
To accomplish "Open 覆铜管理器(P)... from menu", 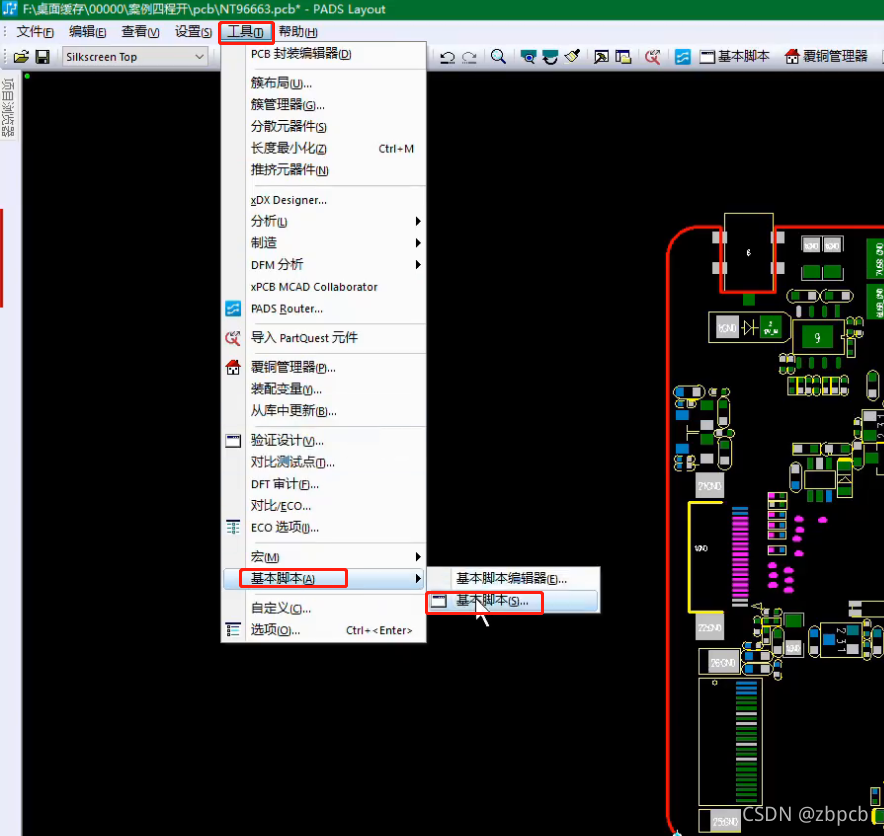I will tap(324, 368).
